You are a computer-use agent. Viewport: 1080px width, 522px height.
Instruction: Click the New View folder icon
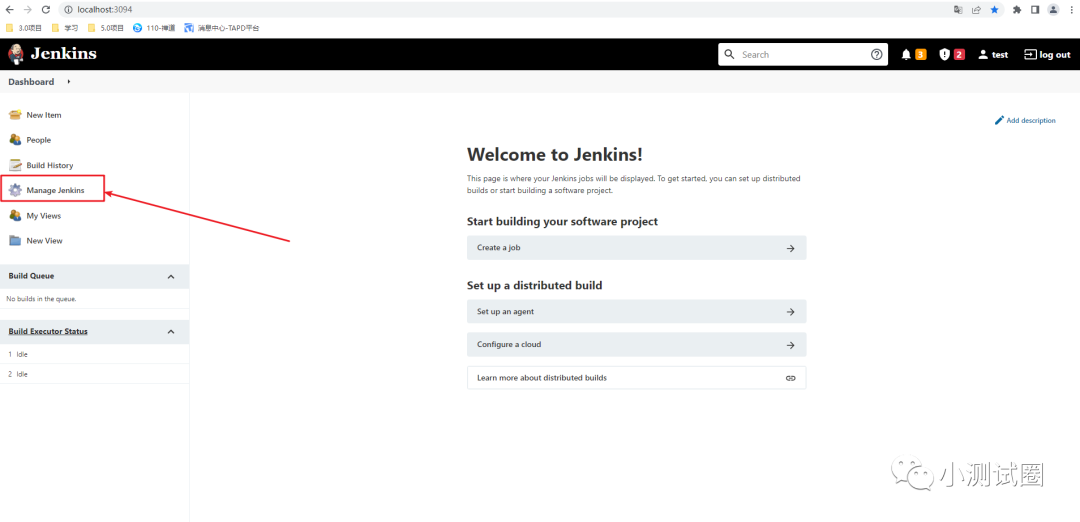pyautogui.click(x=15, y=241)
